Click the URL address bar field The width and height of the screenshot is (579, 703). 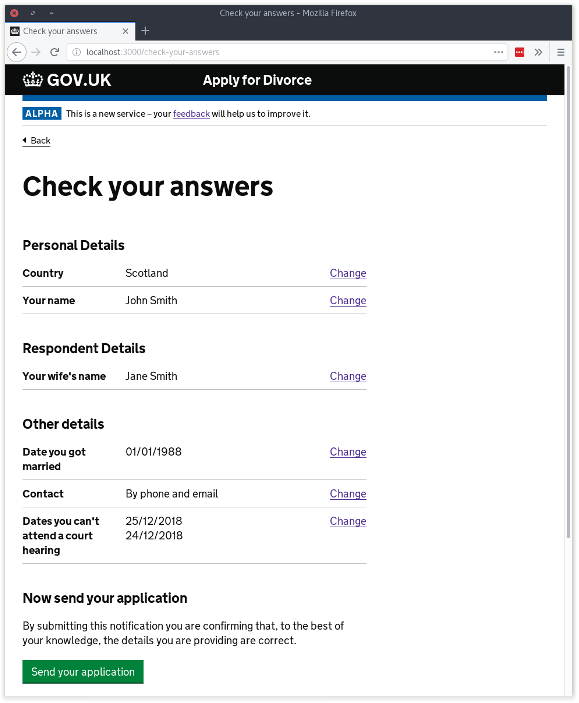point(287,52)
